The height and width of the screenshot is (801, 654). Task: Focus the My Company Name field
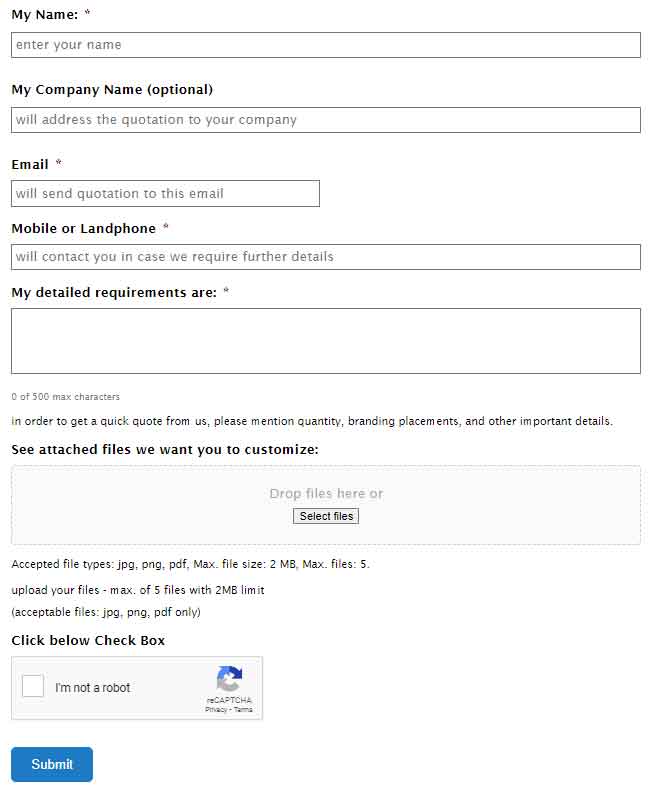pos(325,120)
